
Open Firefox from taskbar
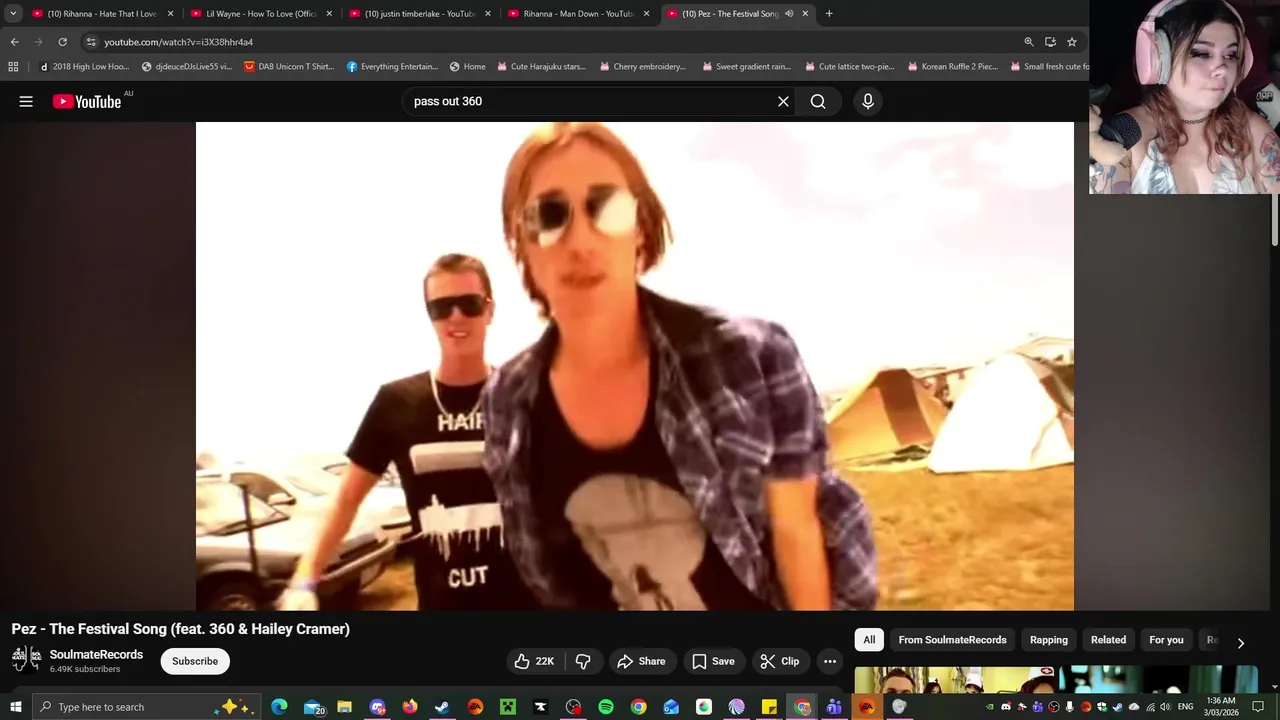pyautogui.click(x=410, y=707)
